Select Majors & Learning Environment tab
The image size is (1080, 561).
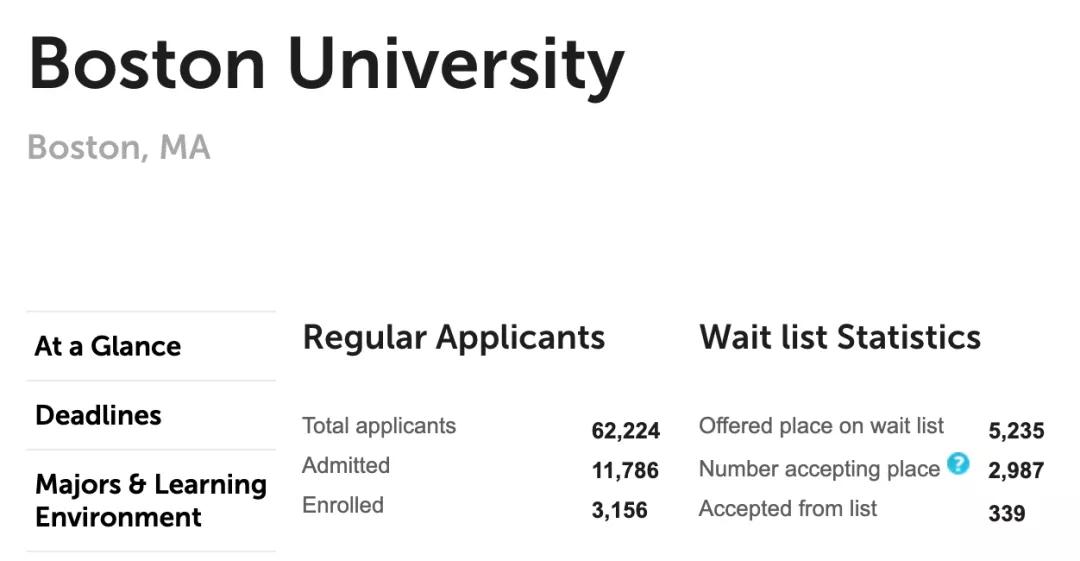click(151, 500)
